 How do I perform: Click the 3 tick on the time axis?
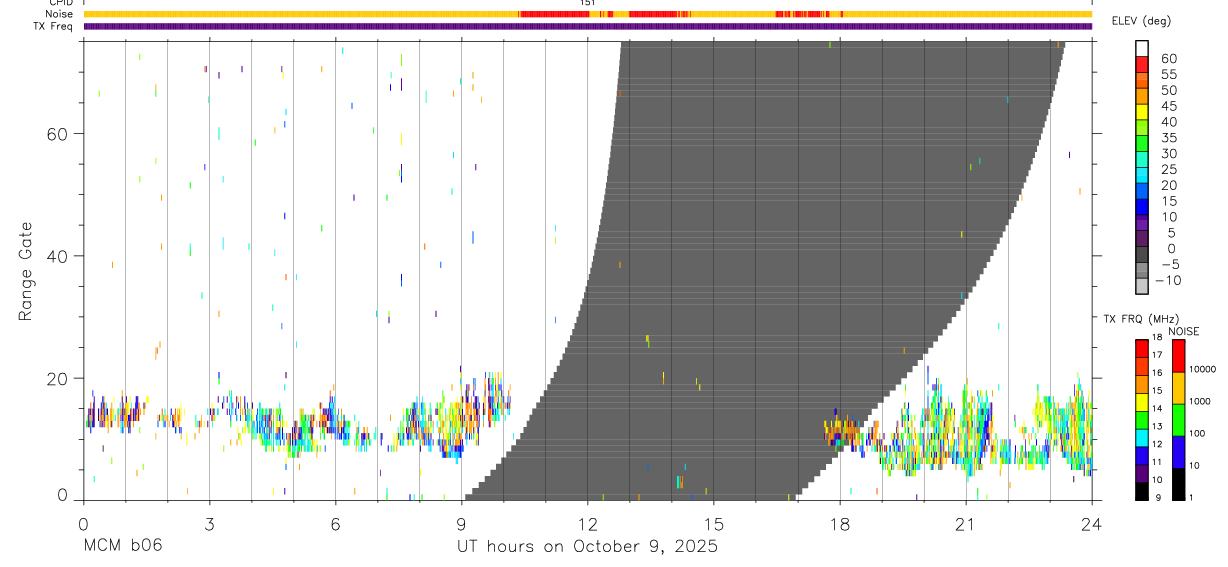pos(209,523)
